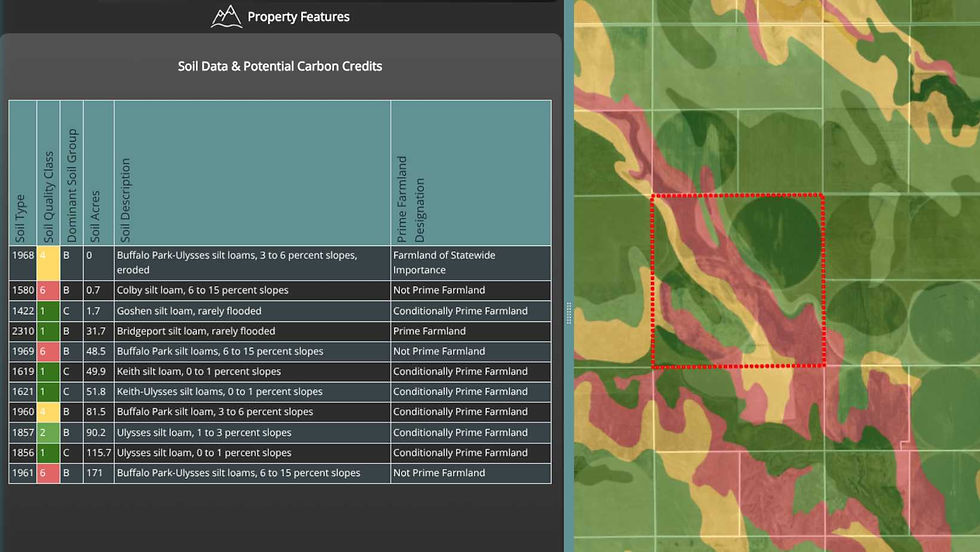Click Buffalo Park-Ulysses 6 to 15 percent description

coord(238,473)
